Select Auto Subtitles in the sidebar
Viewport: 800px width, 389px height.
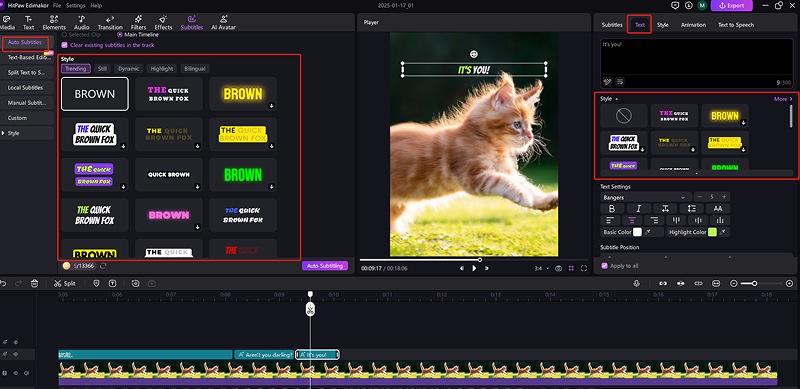click(25, 42)
